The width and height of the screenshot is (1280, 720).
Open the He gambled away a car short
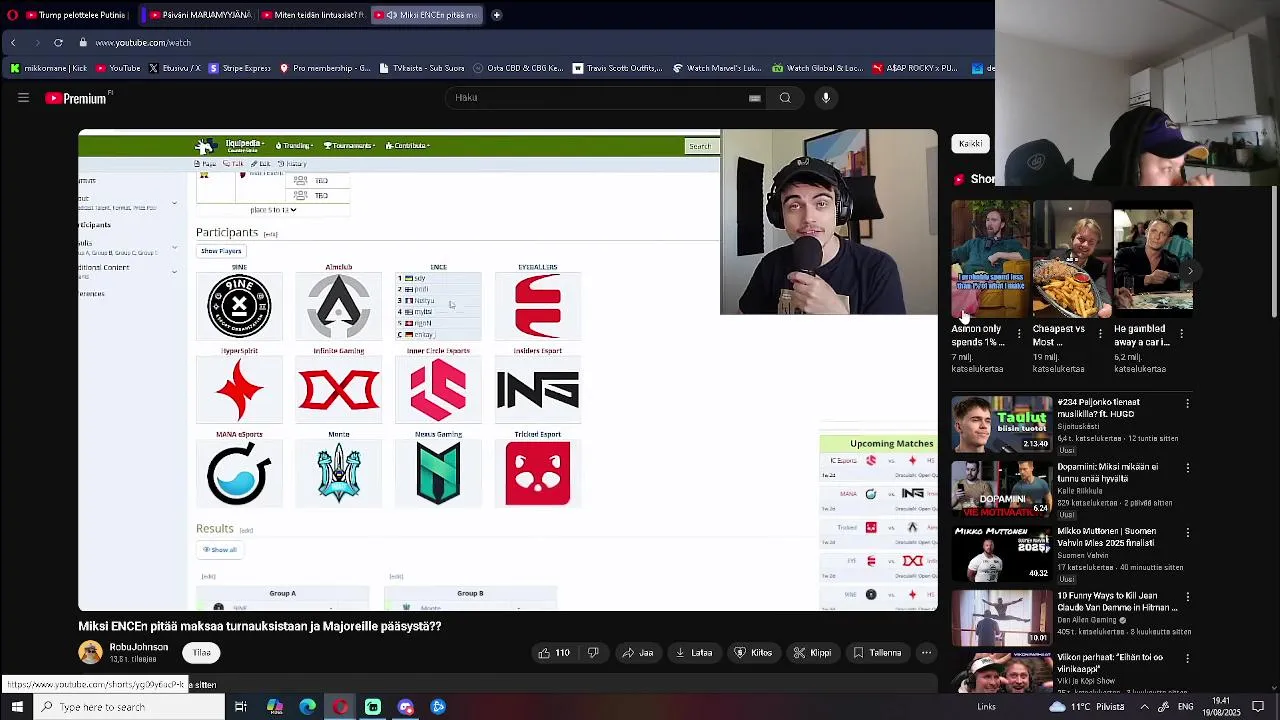[1153, 259]
